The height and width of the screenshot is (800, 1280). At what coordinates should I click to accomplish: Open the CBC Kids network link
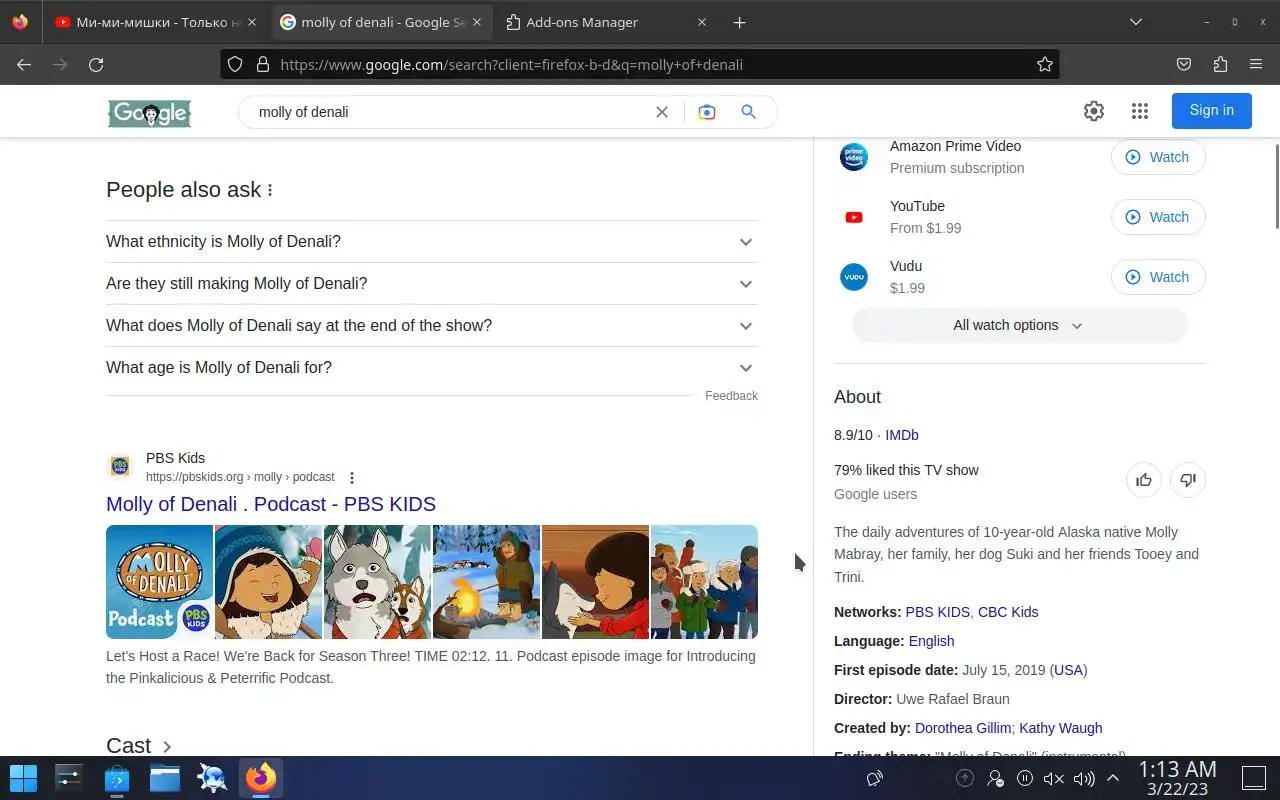tap(1008, 612)
